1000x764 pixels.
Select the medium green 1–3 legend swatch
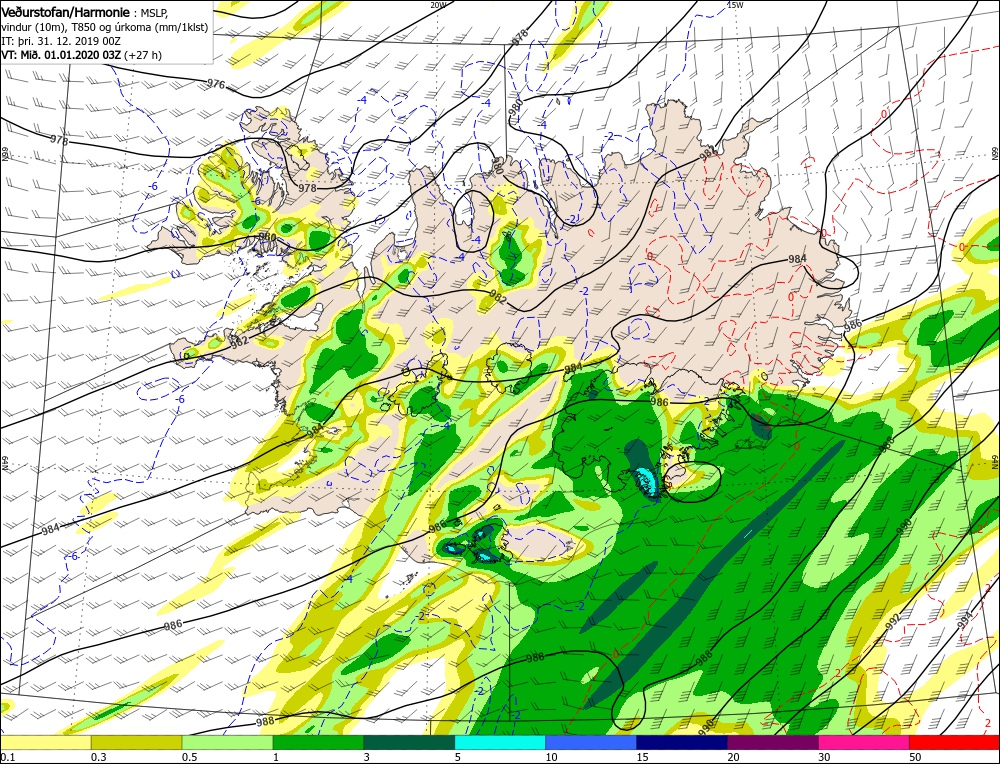(x=318, y=742)
